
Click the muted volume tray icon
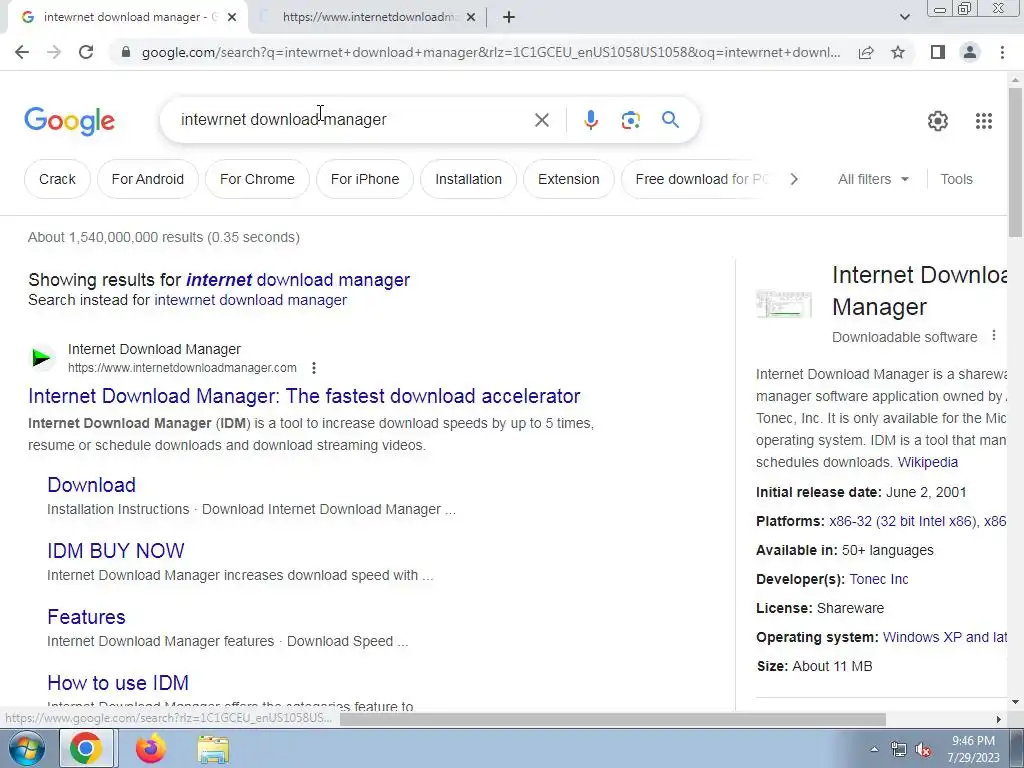point(923,750)
